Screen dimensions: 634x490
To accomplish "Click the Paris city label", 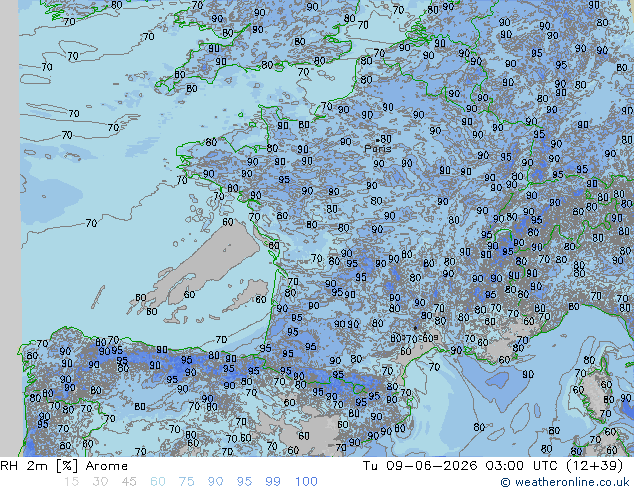I will click(378, 148).
